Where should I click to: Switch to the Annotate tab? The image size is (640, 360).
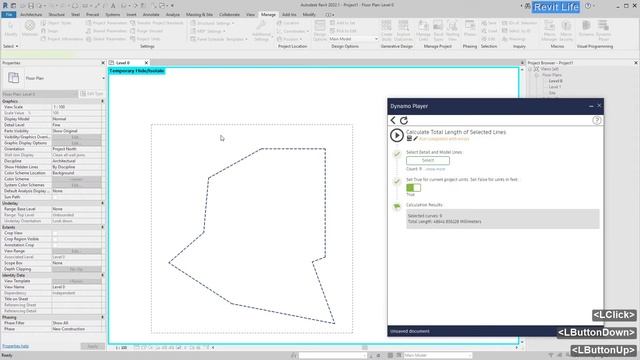pyautogui.click(x=151, y=14)
